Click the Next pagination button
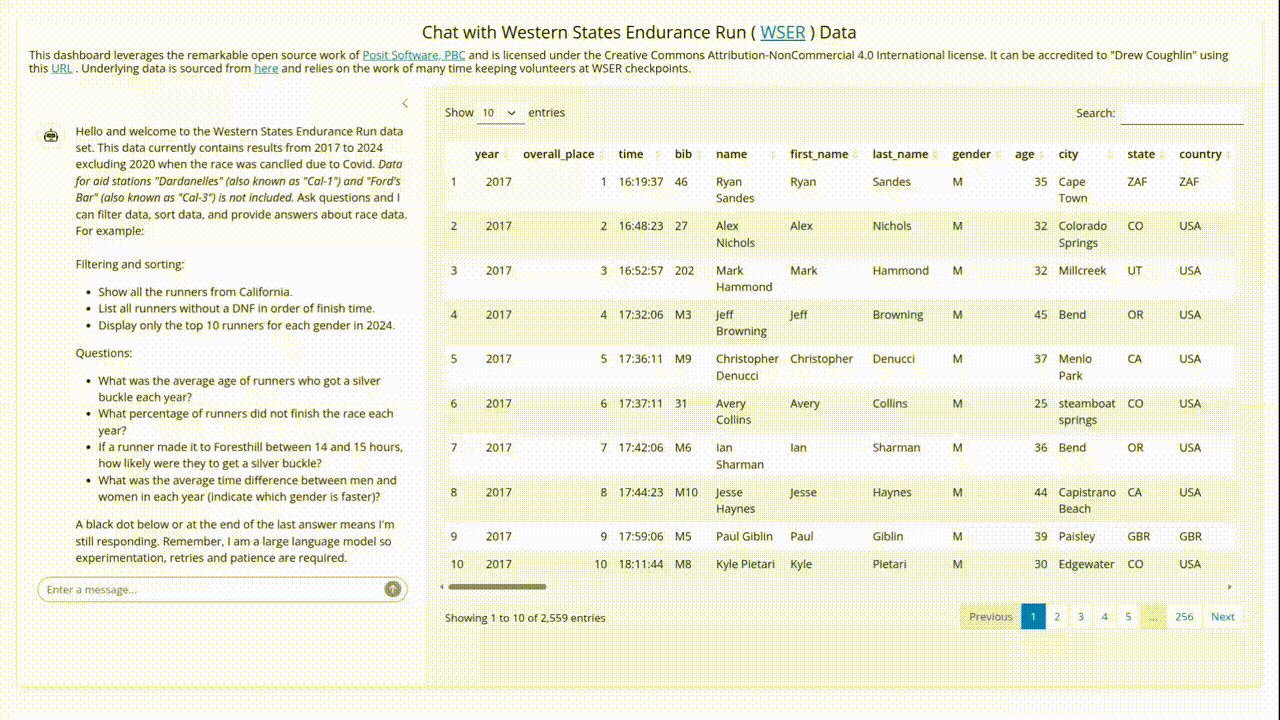 pos(1223,617)
